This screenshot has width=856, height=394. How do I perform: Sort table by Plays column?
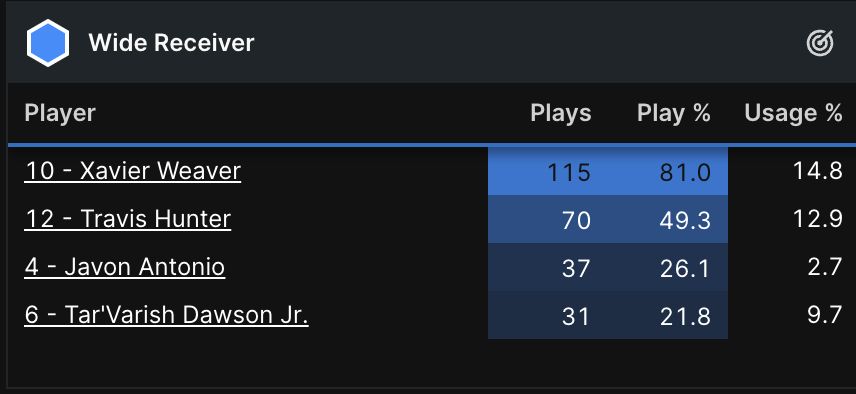coord(561,114)
